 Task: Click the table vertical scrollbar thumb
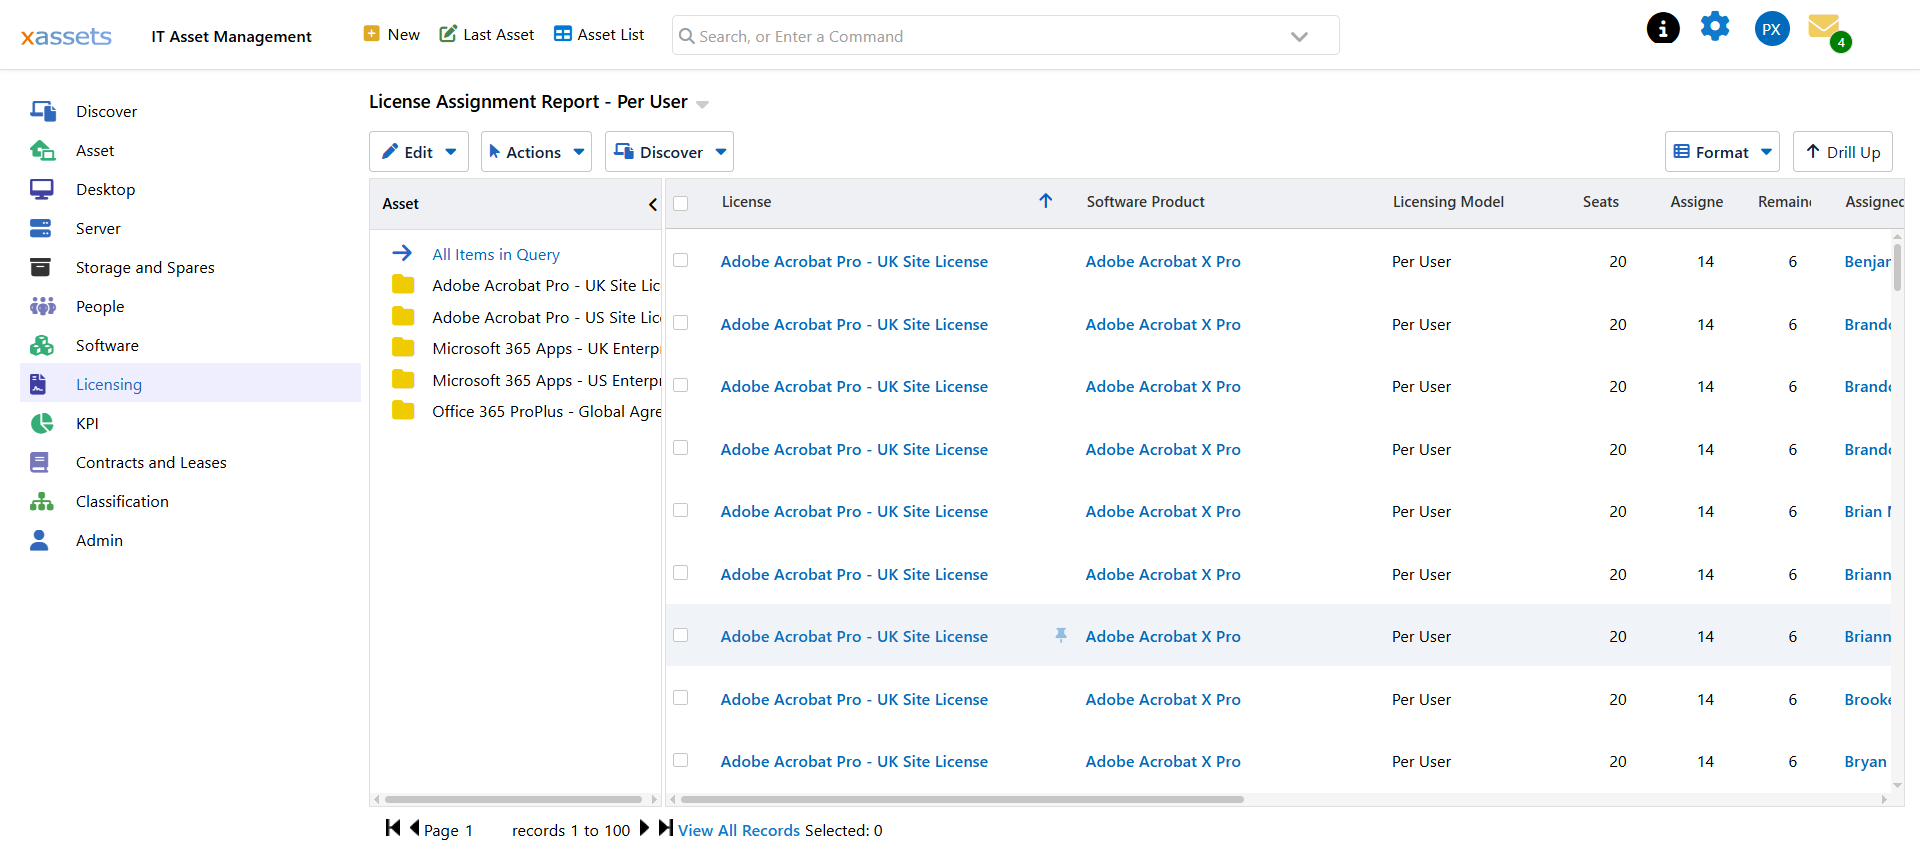click(1897, 266)
